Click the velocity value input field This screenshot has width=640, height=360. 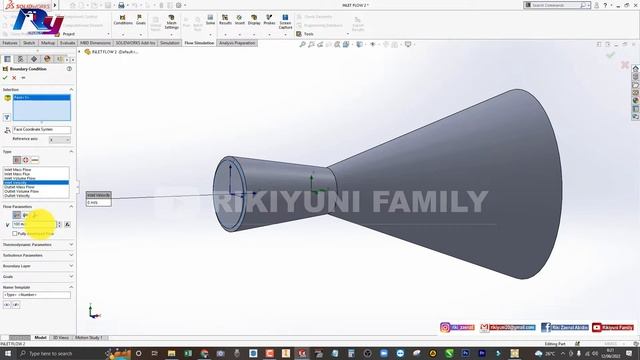tap(34, 224)
